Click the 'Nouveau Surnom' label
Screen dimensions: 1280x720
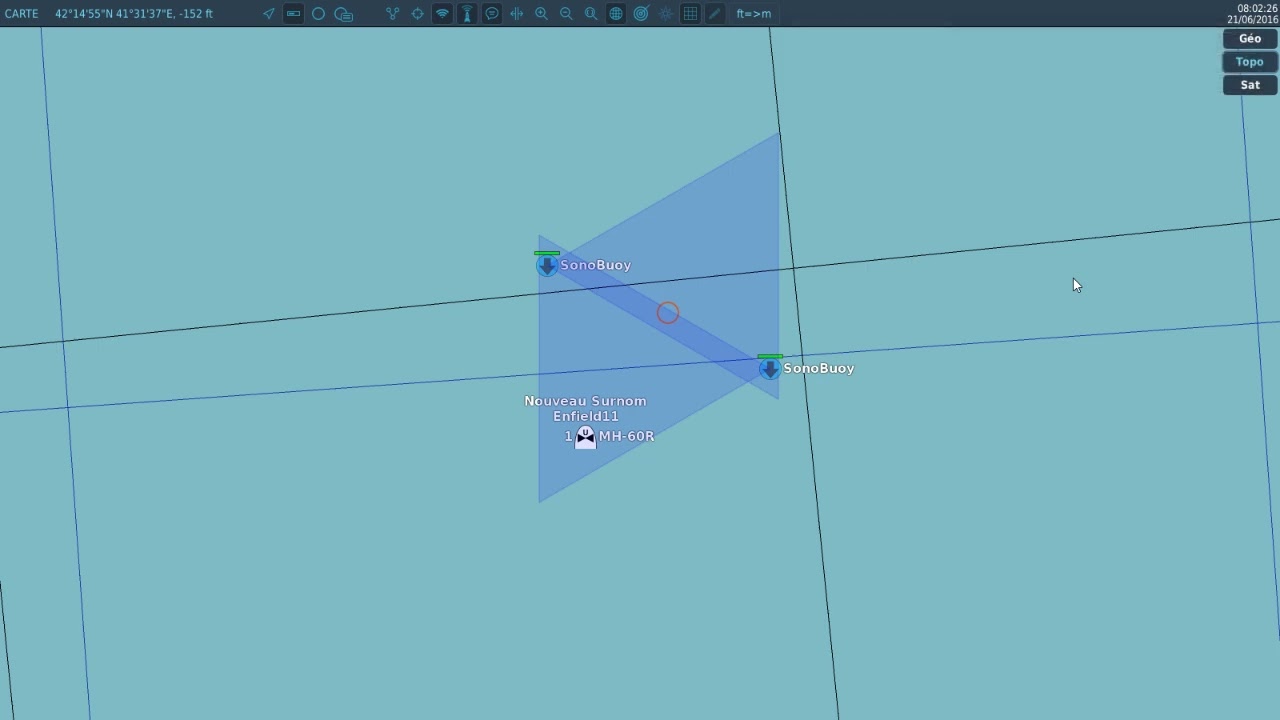click(585, 401)
